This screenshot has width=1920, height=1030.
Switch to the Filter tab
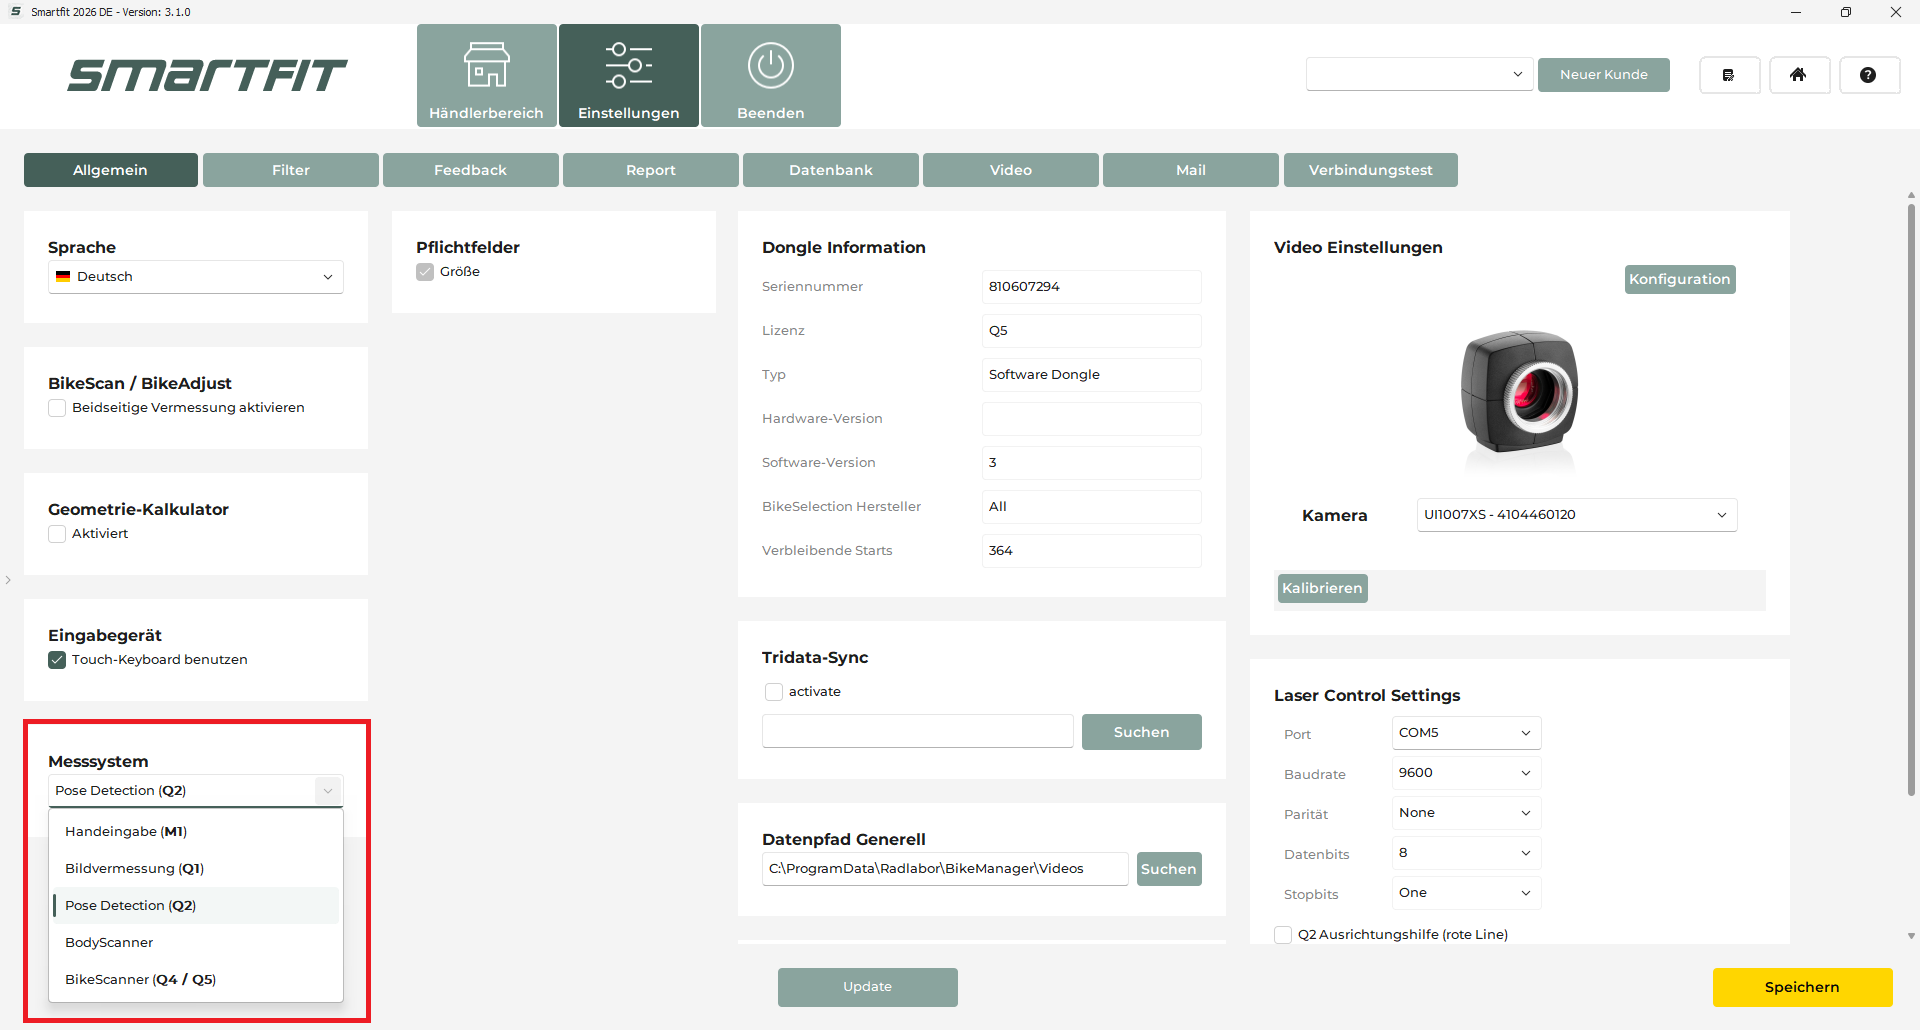(291, 170)
